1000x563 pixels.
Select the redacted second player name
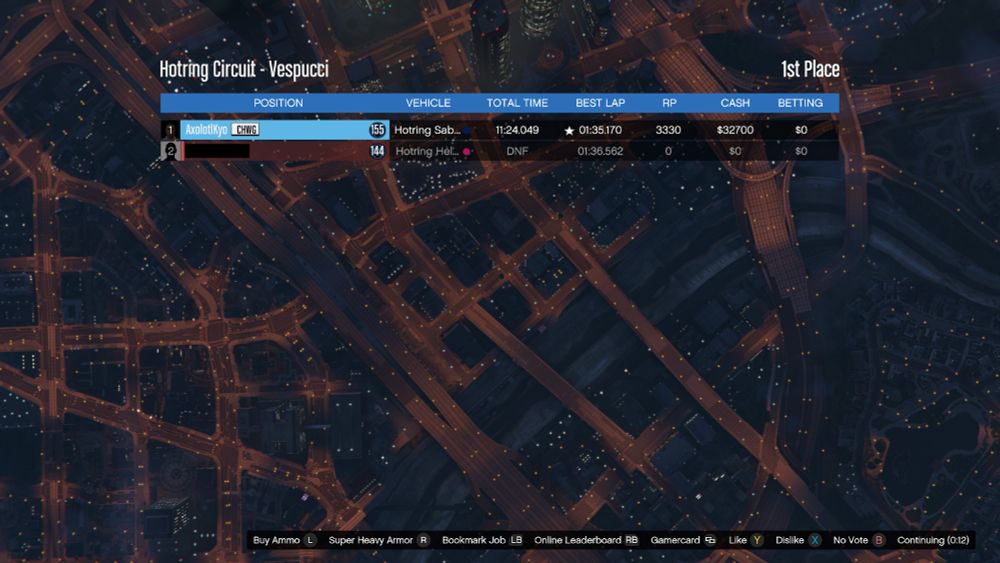(x=217, y=151)
